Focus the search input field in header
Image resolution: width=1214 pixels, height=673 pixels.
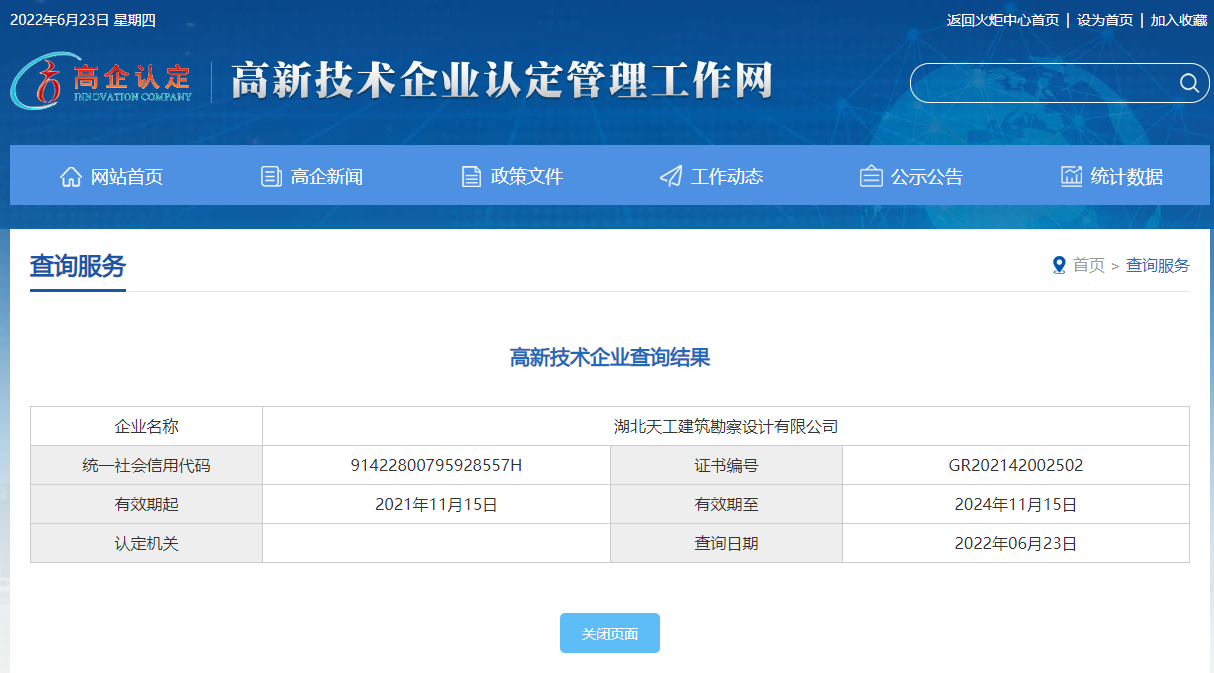(1040, 83)
